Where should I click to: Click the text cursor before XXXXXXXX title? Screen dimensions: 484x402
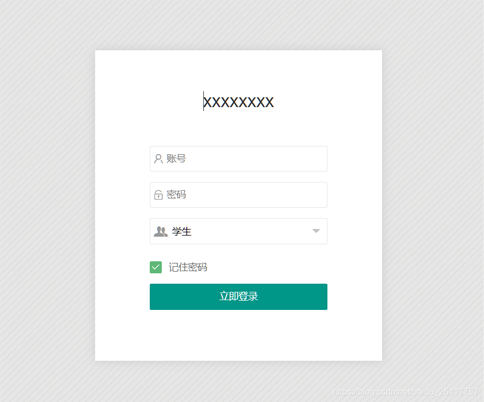click(203, 101)
